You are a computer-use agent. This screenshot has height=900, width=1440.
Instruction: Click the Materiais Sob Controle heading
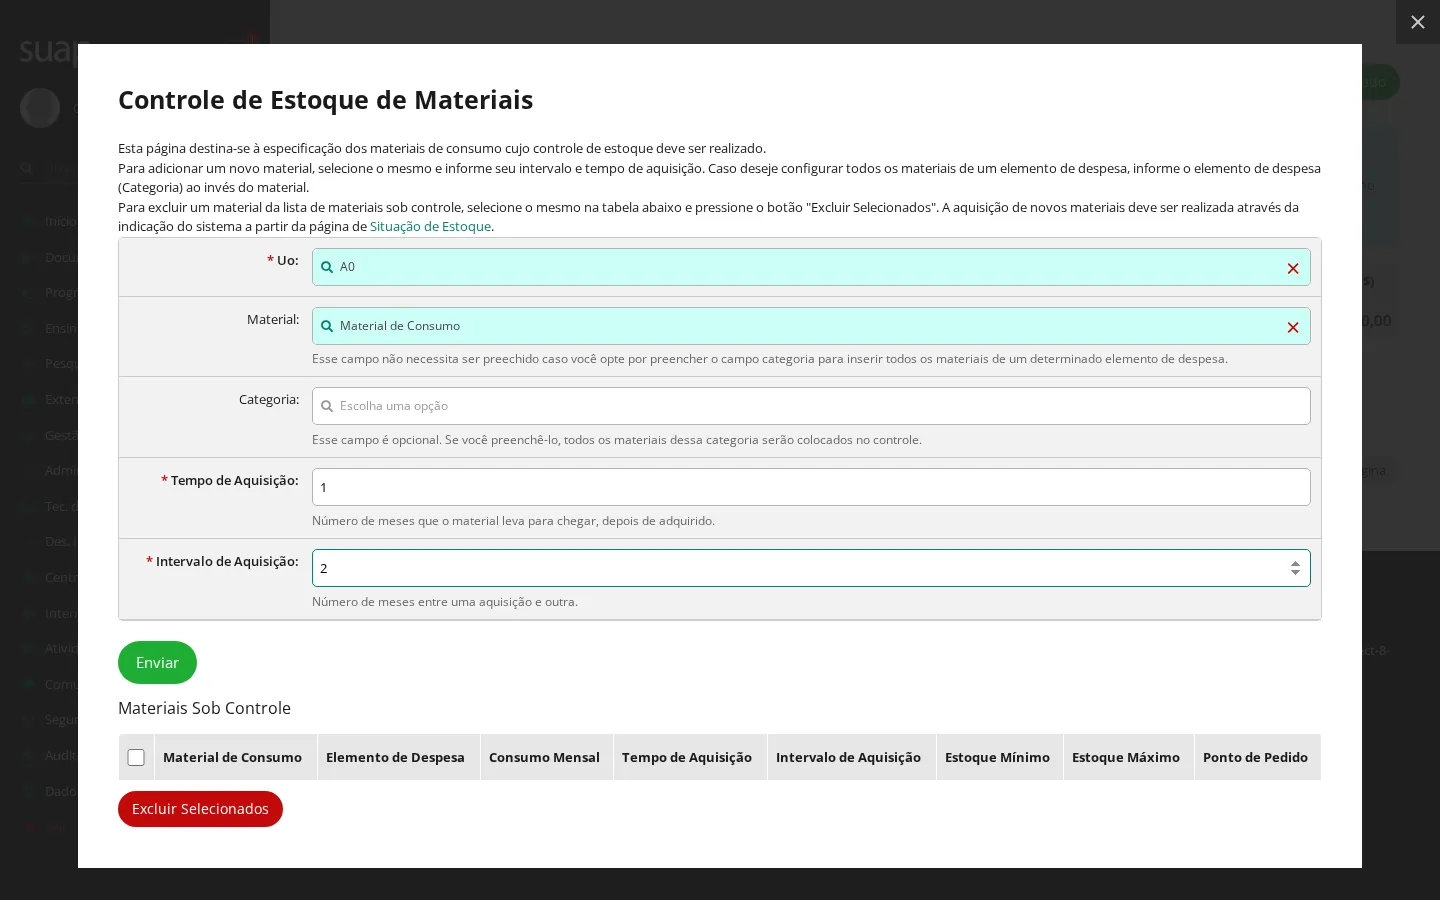click(204, 708)
